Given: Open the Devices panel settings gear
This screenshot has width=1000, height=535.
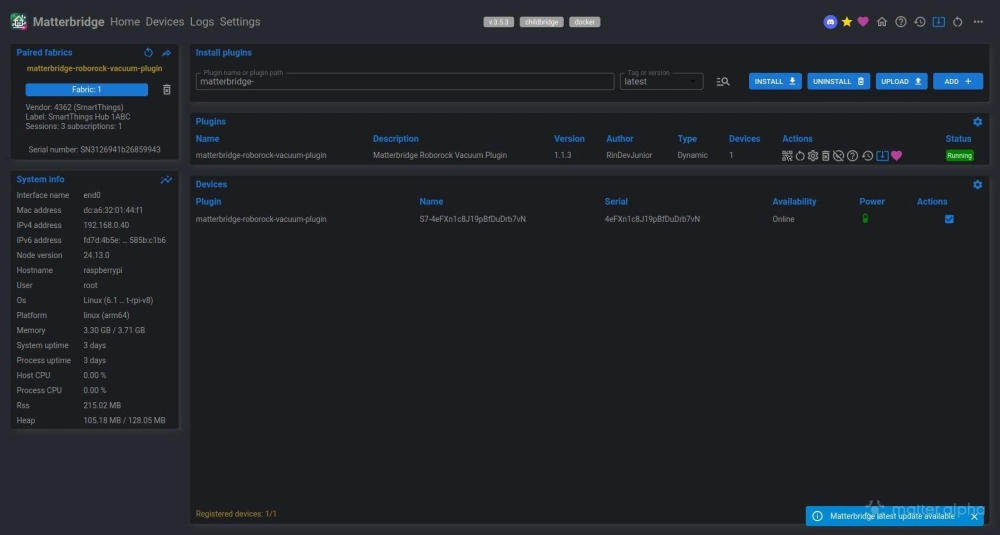Looking at the screenshot, I should 977,185.
